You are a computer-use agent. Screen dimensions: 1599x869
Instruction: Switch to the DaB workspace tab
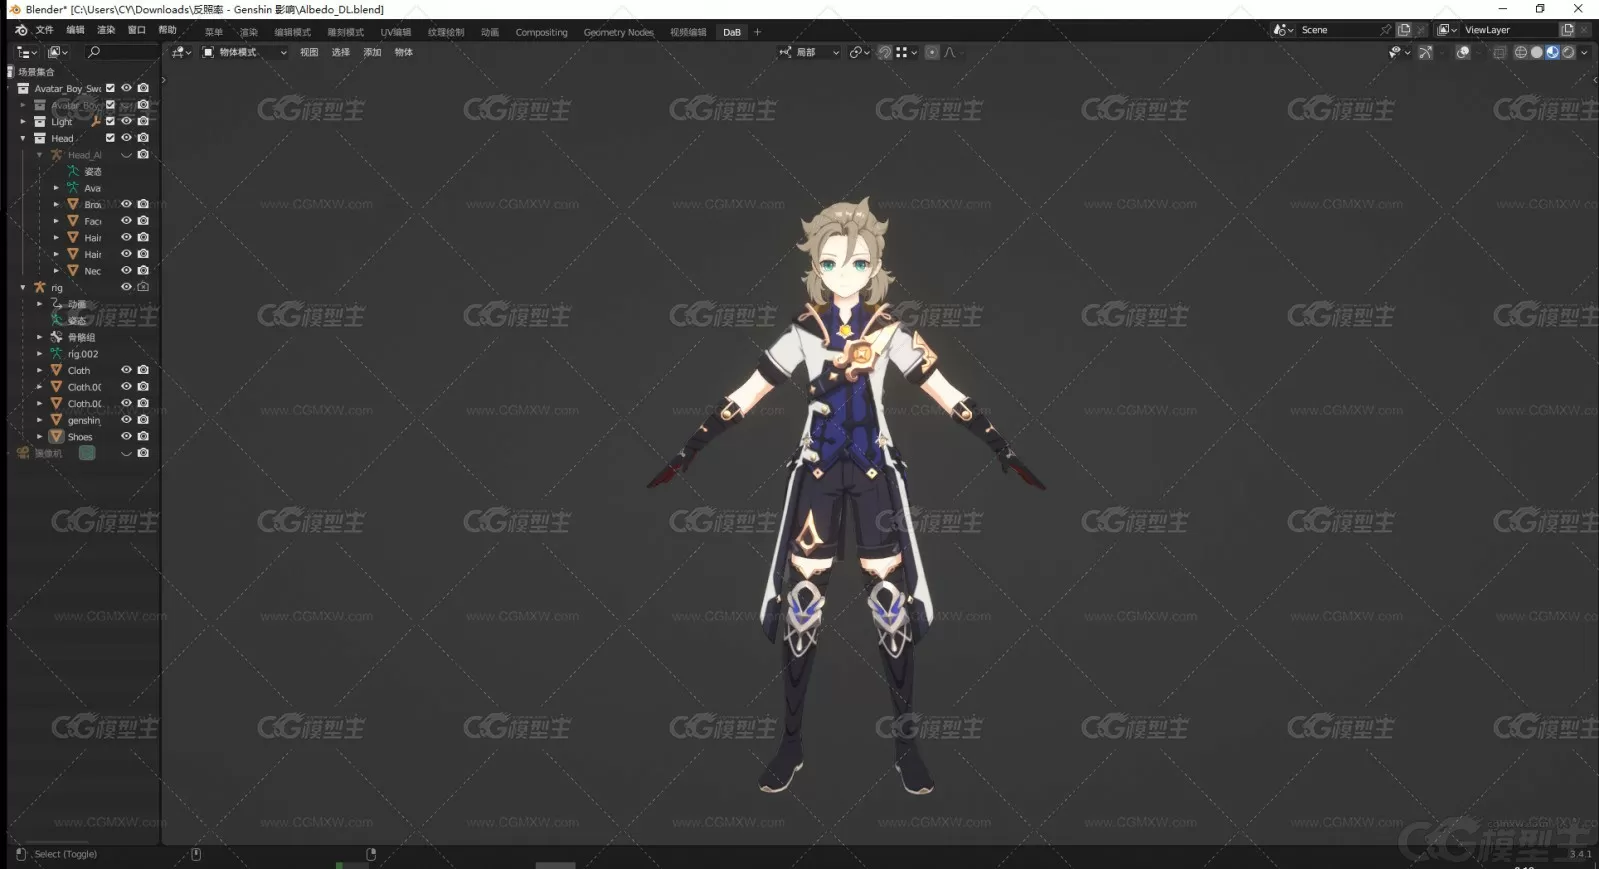732,32
